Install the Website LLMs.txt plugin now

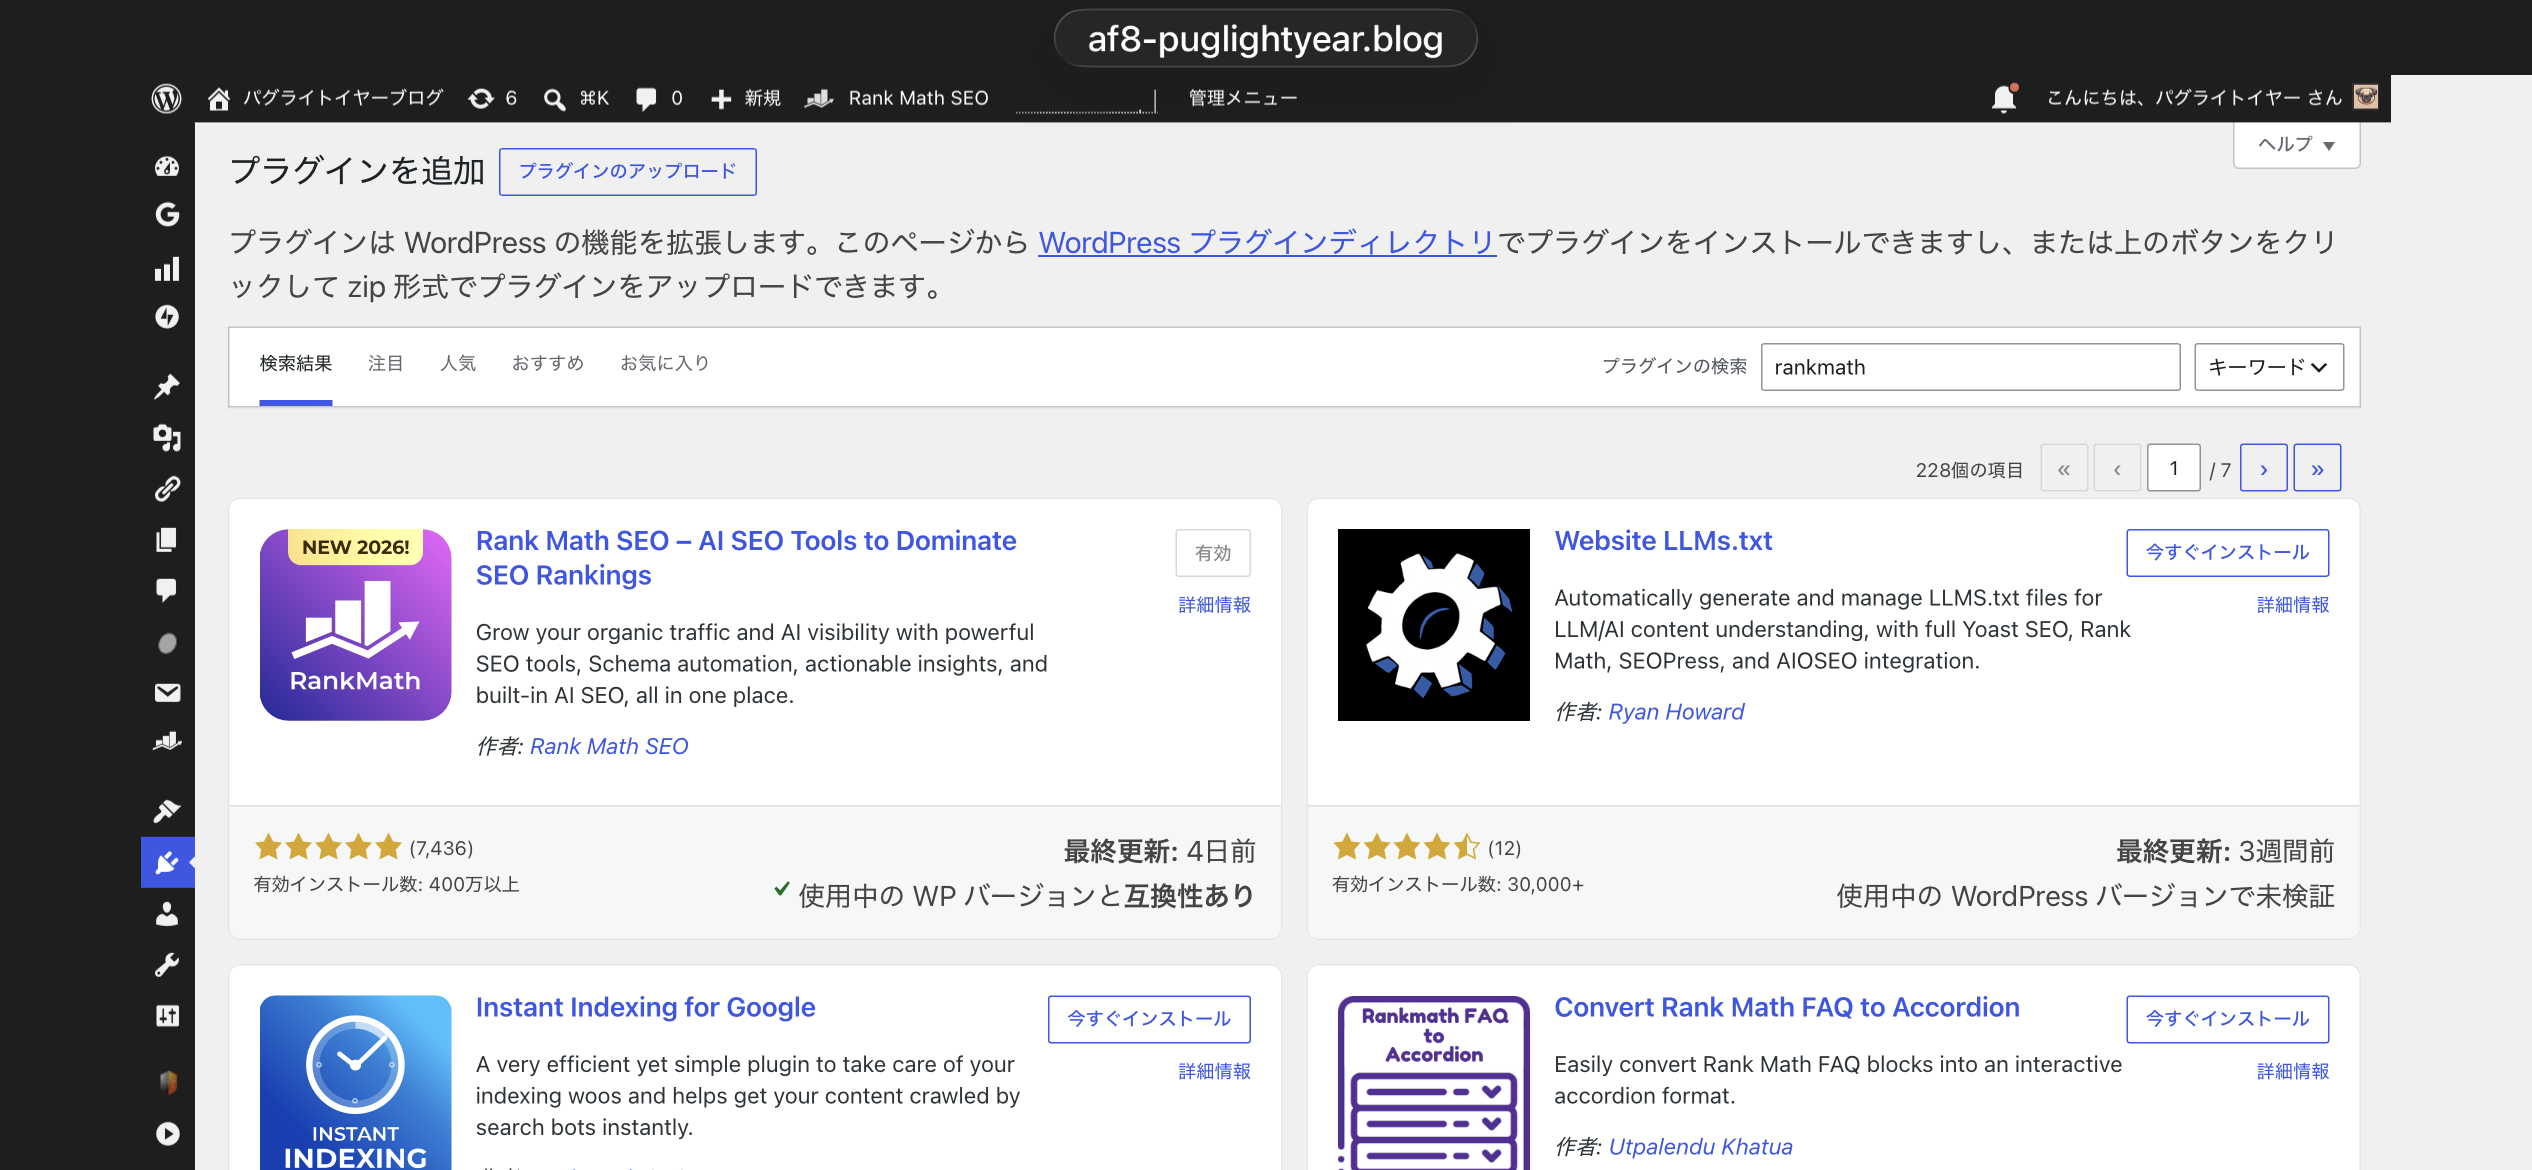tap(2227, 552)
